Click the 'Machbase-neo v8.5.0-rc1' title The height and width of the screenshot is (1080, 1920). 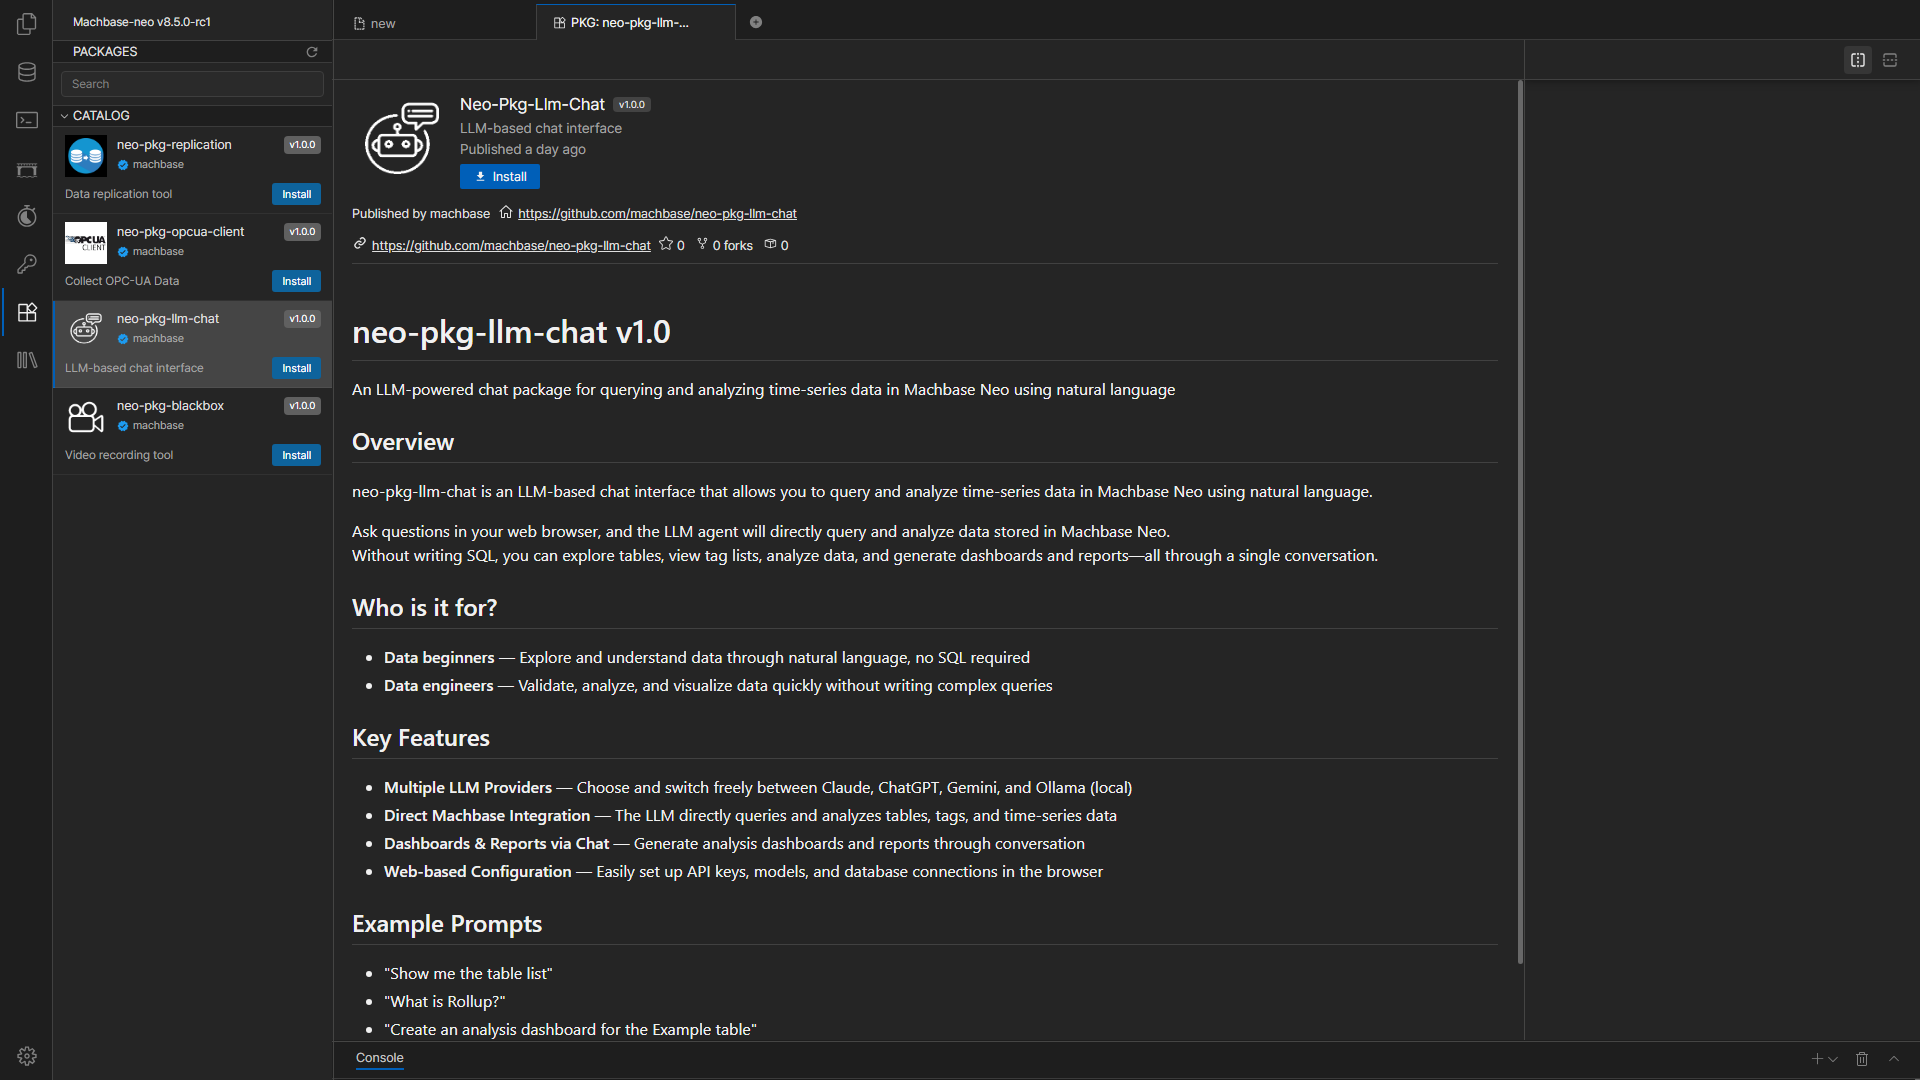(x=142, y=22)
